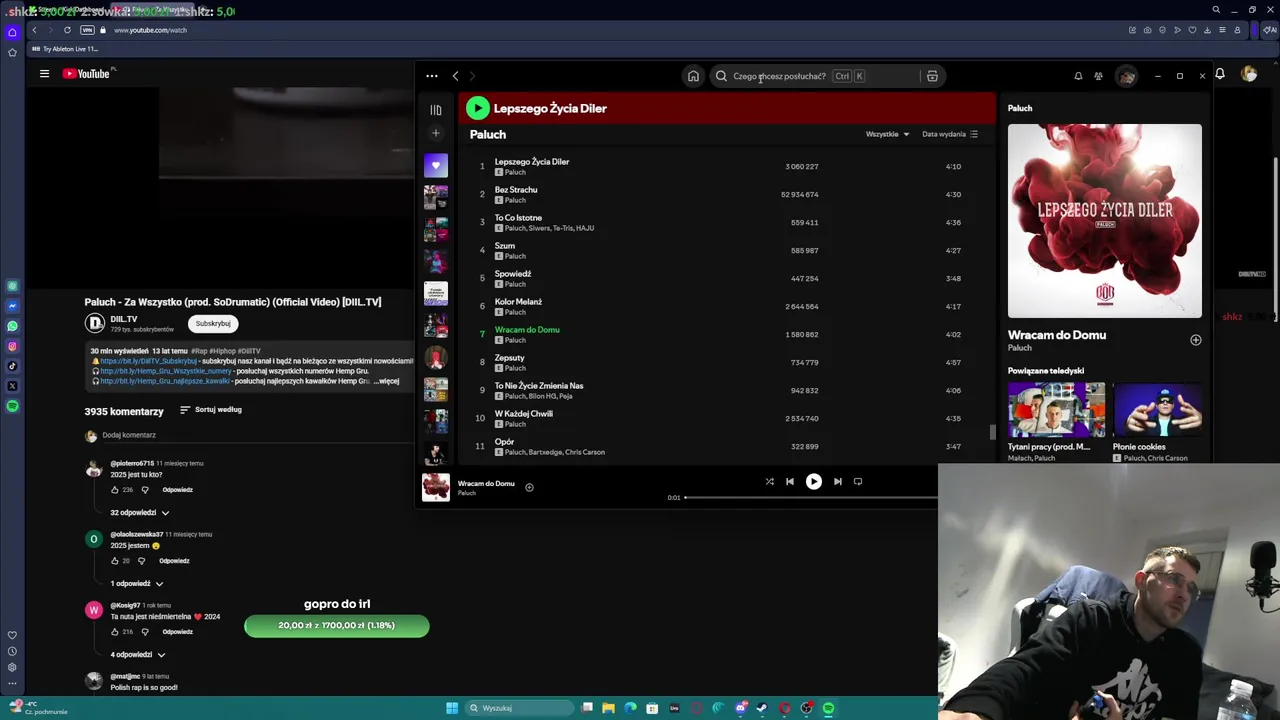Image resolution: width=1280 pixels, height=720 pixels.
Task: Toggle shuffle in Spotify player
Action: point(770,481)
